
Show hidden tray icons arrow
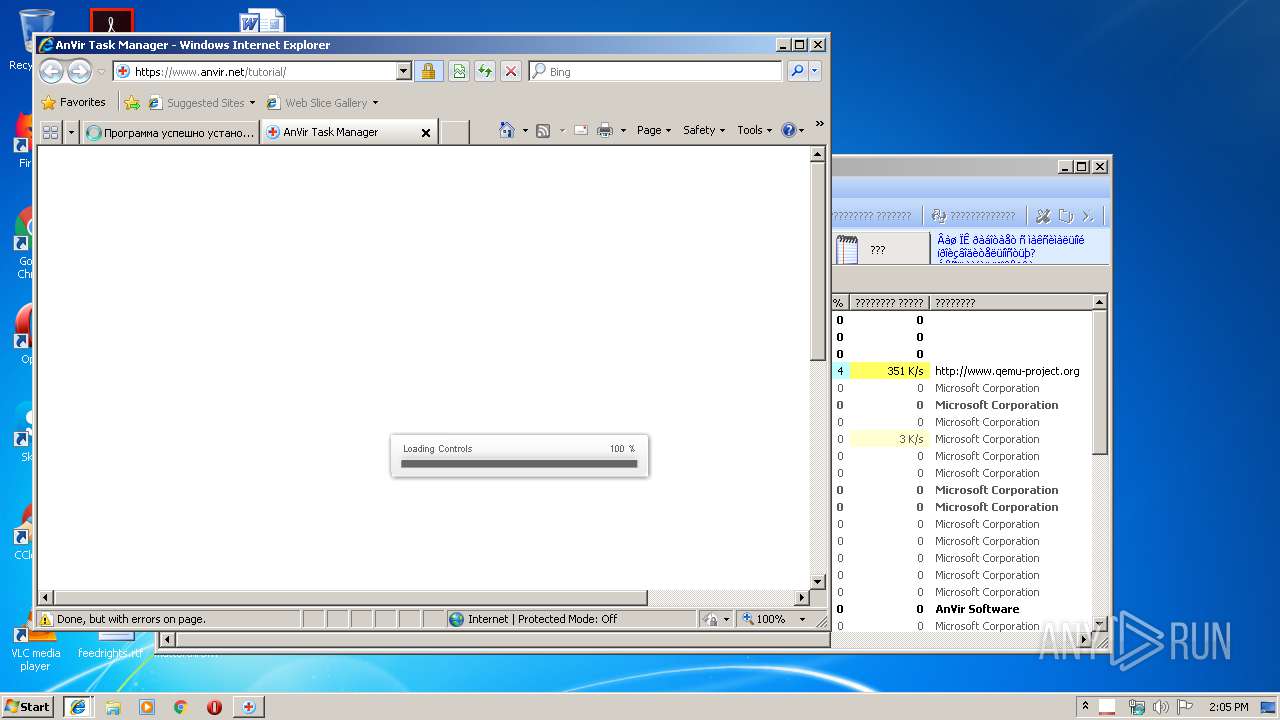1085,706
